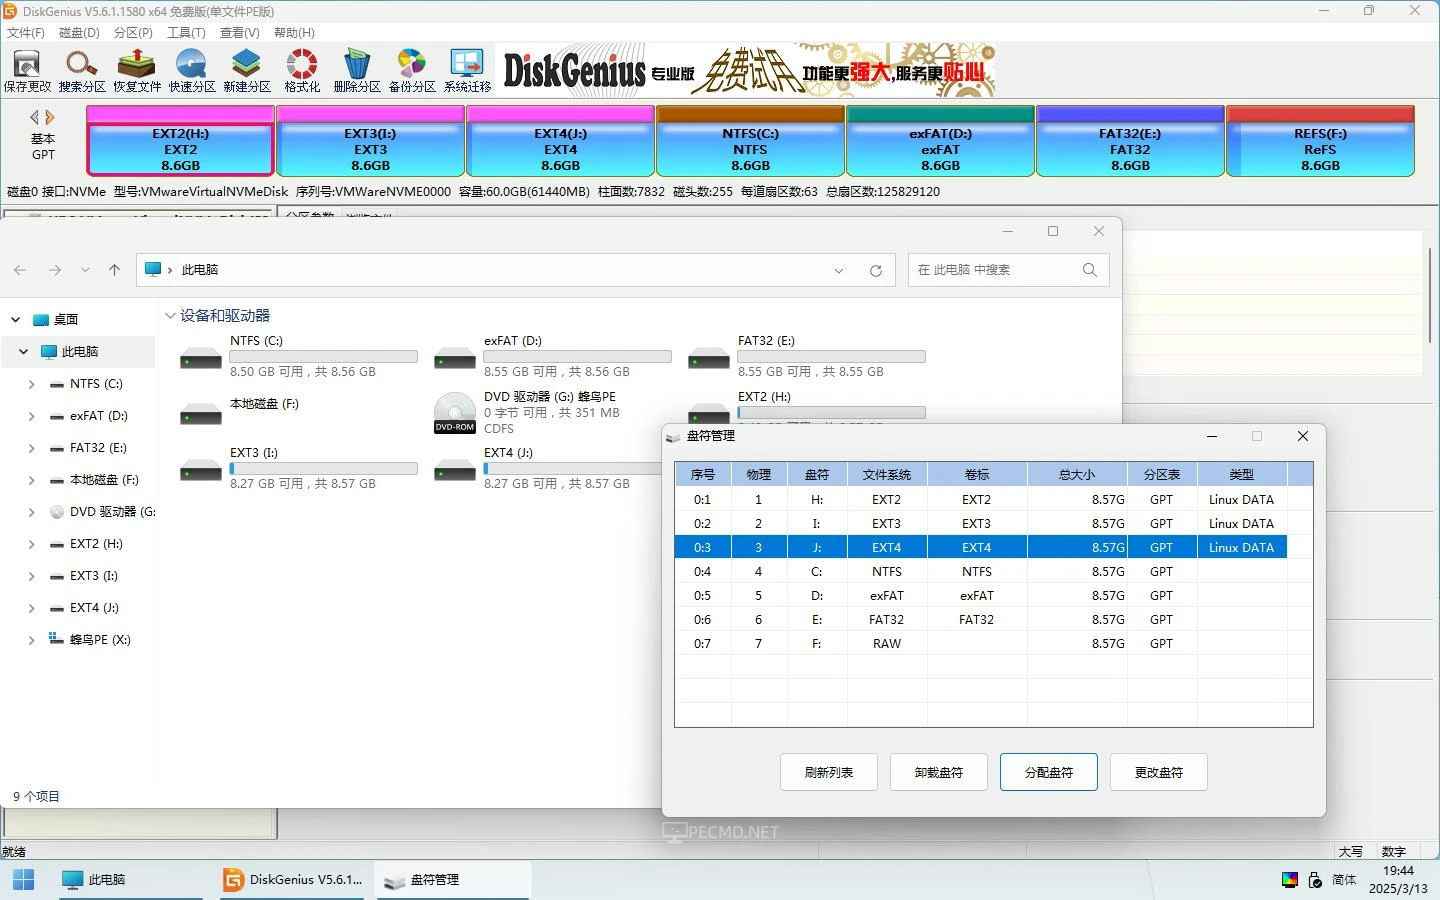Click the display color tray icon
1440x900 pixels.
pyautogui.click(x=1290, y=880)
